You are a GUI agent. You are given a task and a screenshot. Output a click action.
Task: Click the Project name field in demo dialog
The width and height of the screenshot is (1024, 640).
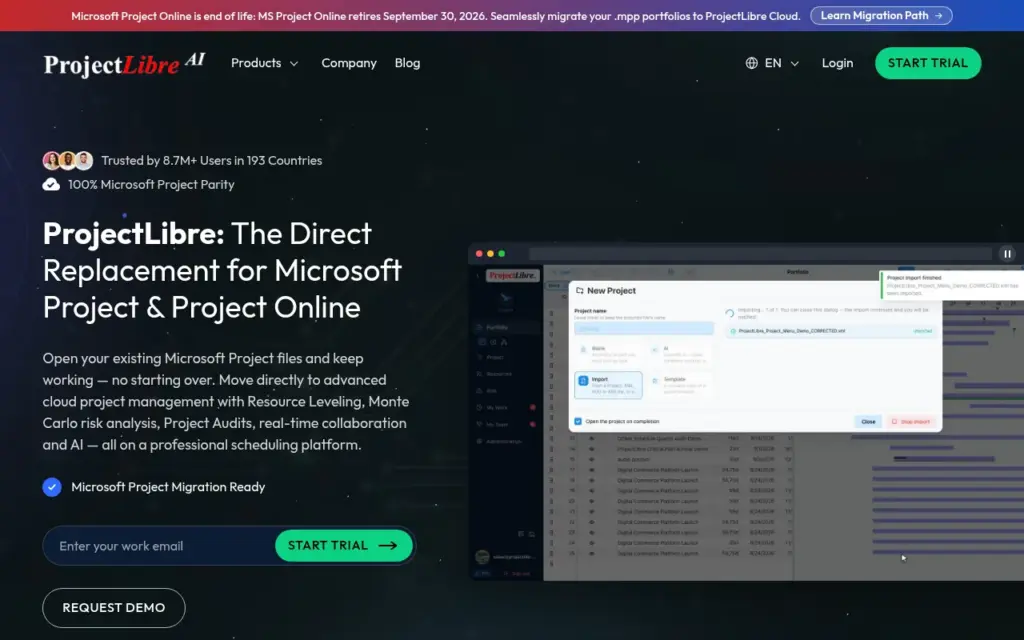pyautogui.click(x=643, y=328)
